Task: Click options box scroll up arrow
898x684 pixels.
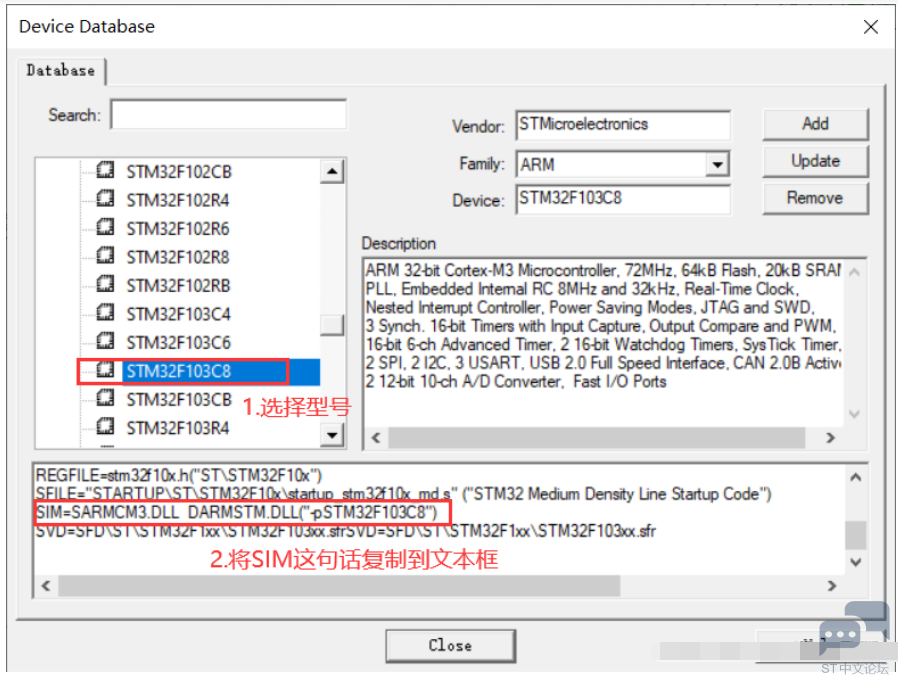Action: coord(856,477)
